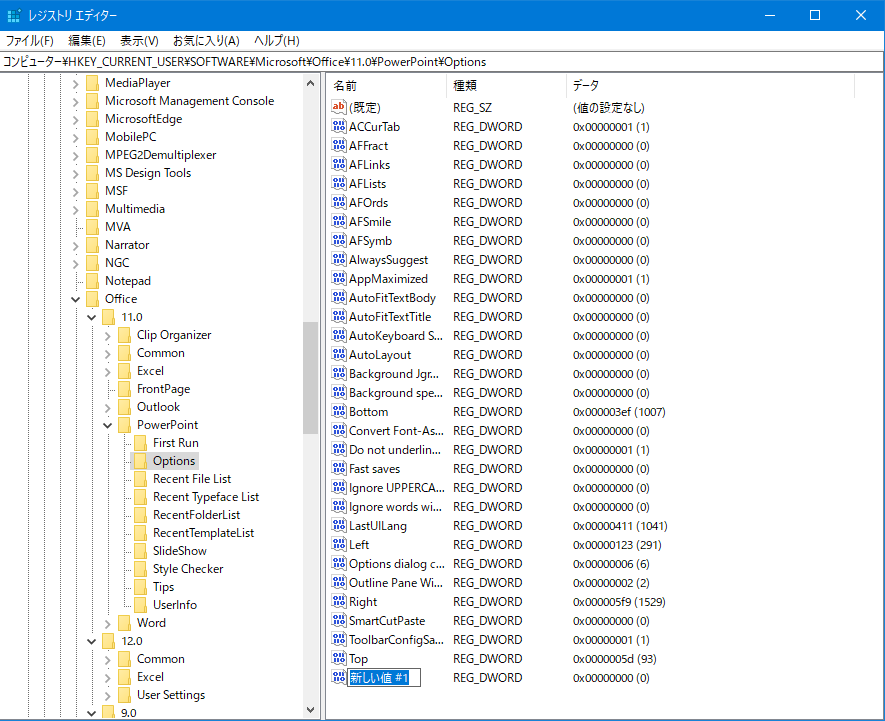Open the 編集(E) menu
Viewport: 885px width, 721px height.
[87, 41]
